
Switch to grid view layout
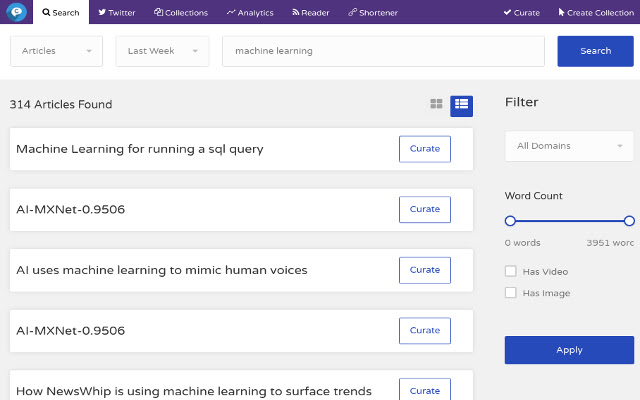coord(436,104)
